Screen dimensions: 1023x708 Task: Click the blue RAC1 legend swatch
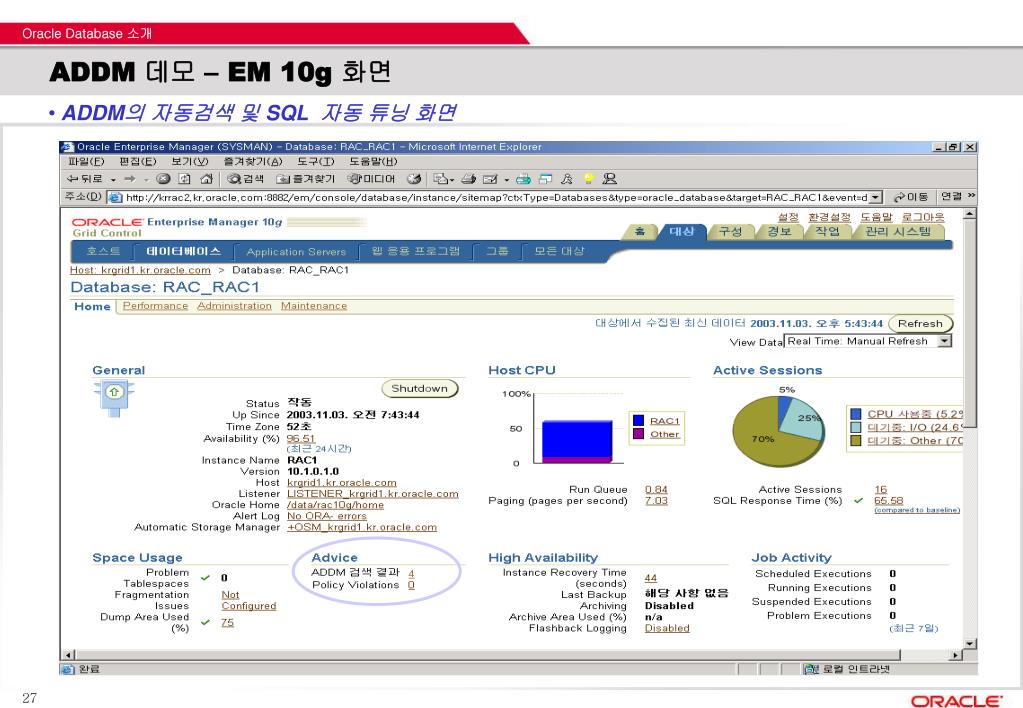pyautogui.click(x=639, y=421)
